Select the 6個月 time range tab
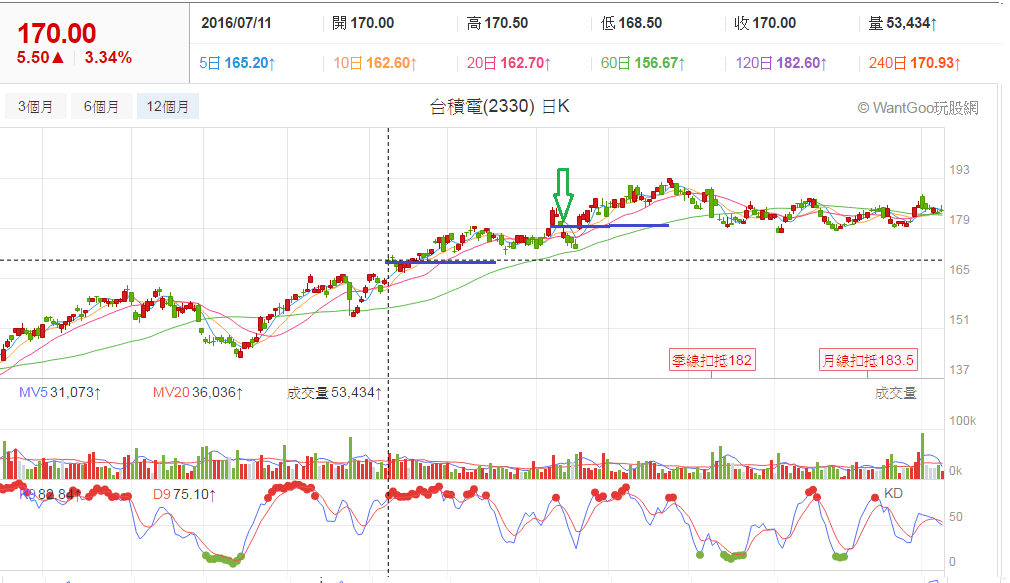1010x583 pixels. pos(101,106)
